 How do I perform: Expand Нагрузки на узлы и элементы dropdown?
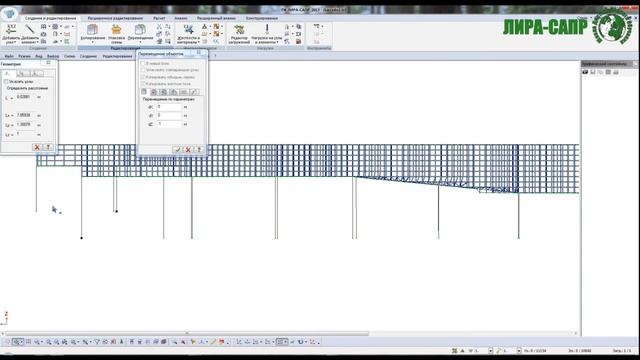[278, 42]
